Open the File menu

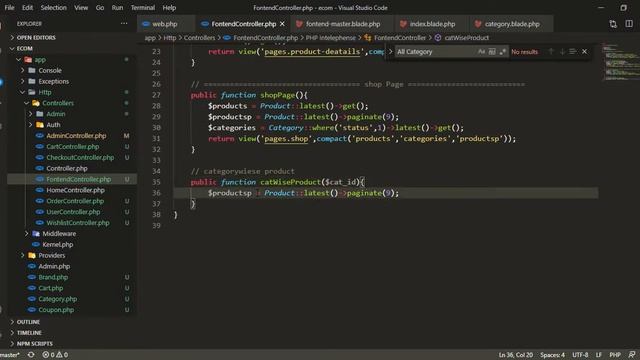coord(9,8)
